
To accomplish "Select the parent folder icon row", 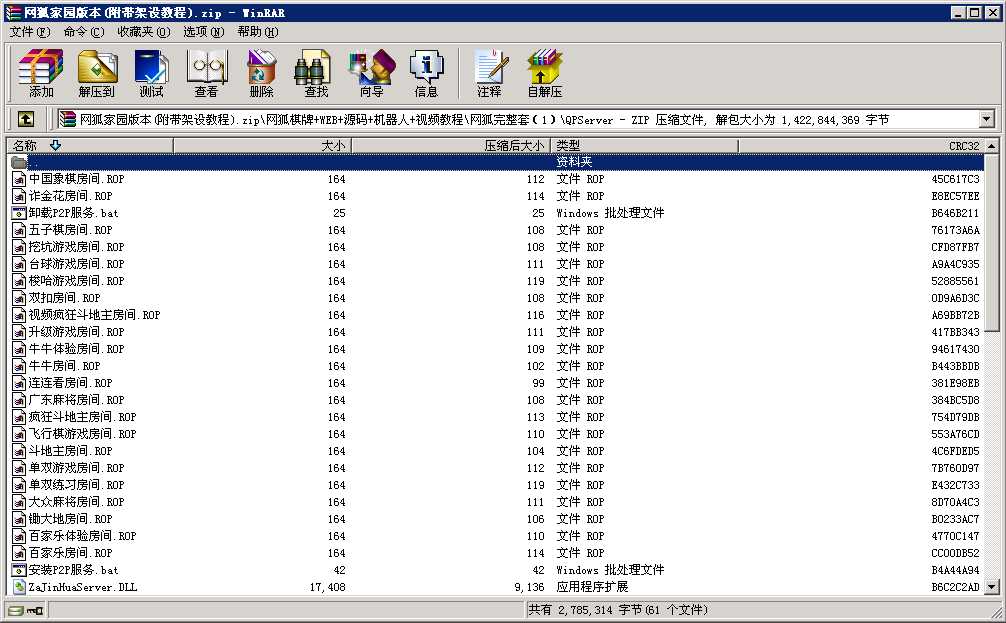I will pos(496,162).
